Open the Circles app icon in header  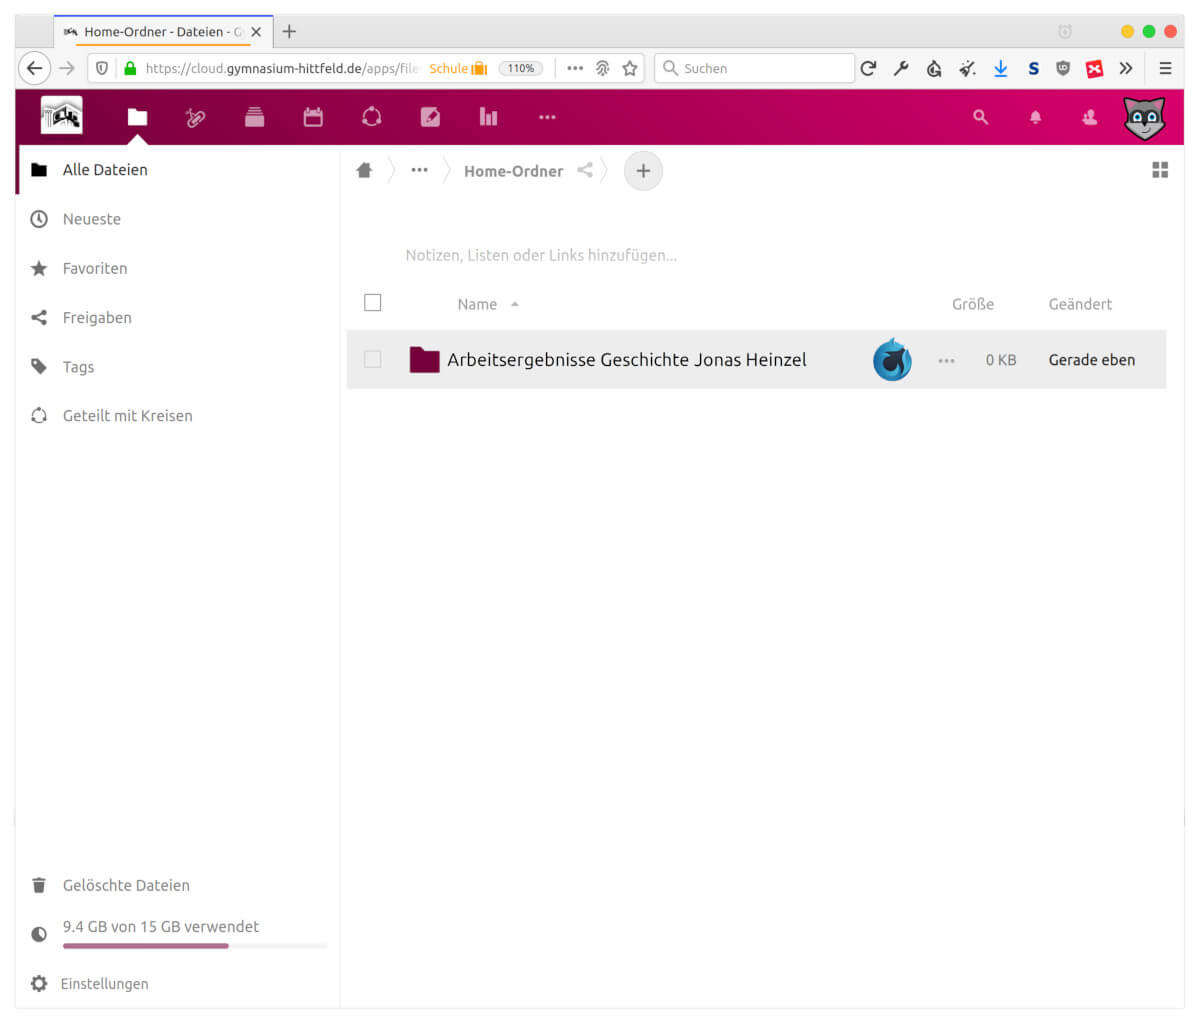point(371,117)
